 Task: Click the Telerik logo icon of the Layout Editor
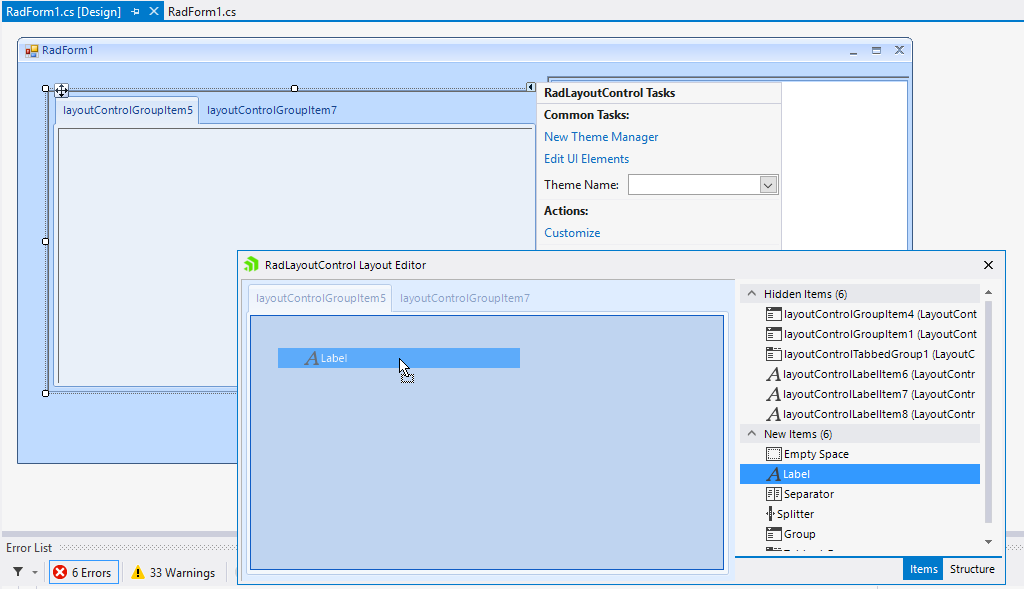tap(251, 264)
